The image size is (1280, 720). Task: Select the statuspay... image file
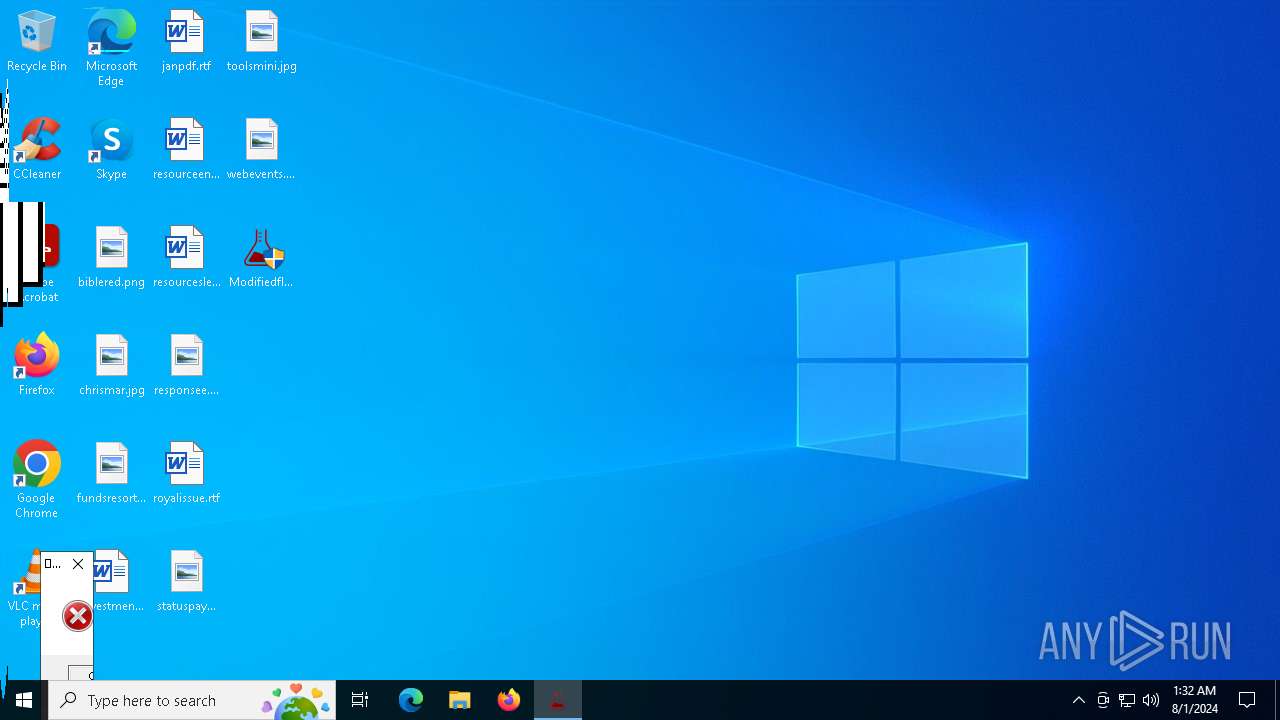[186, 581]
